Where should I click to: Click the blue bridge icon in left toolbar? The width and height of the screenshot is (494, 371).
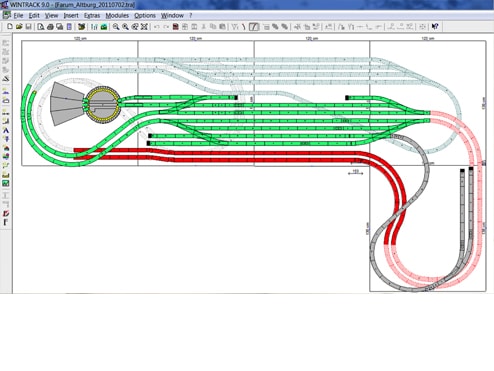6,91
